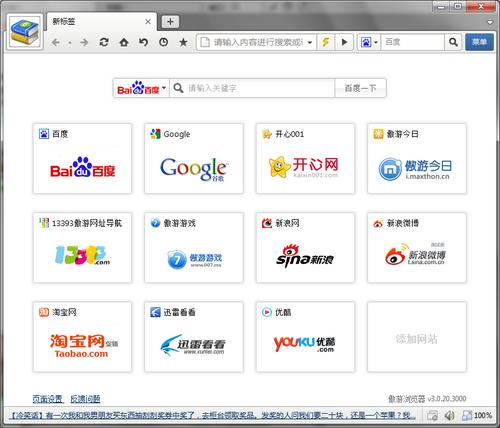Go forward with the forward arrow
This screenshot has height=428, width=500.
tap(84, 42)
